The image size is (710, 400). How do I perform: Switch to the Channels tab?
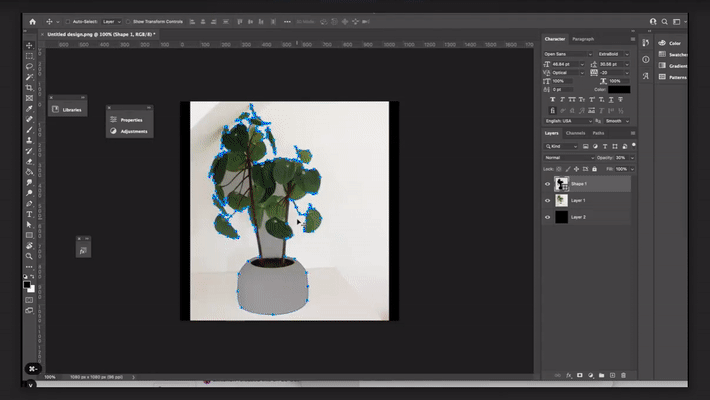click(576, 133)
